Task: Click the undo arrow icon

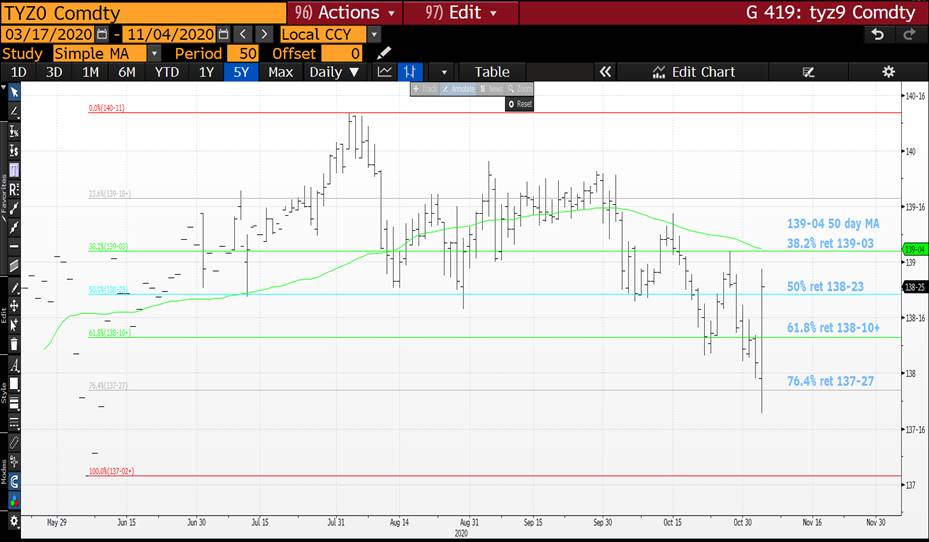Action: click(x=877, y=34)
